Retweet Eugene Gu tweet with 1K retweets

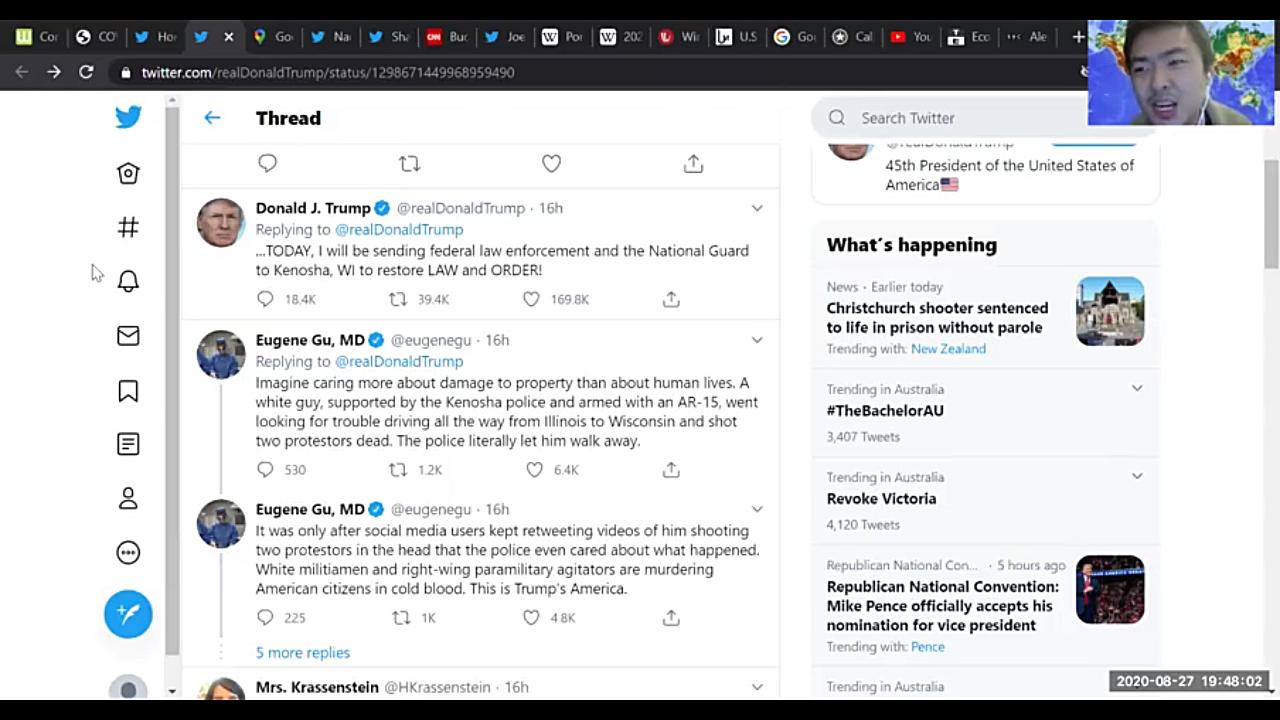tap(401, 617)
